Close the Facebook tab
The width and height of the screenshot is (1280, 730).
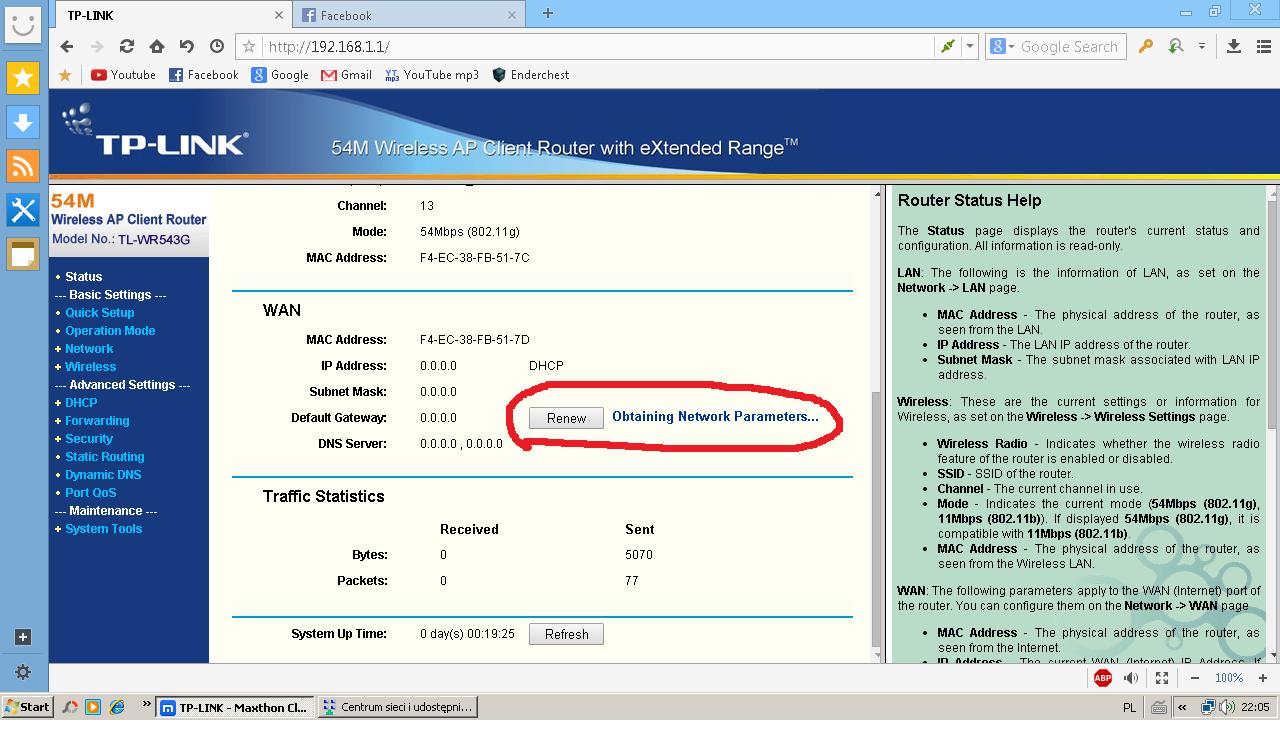pos(513,15)
